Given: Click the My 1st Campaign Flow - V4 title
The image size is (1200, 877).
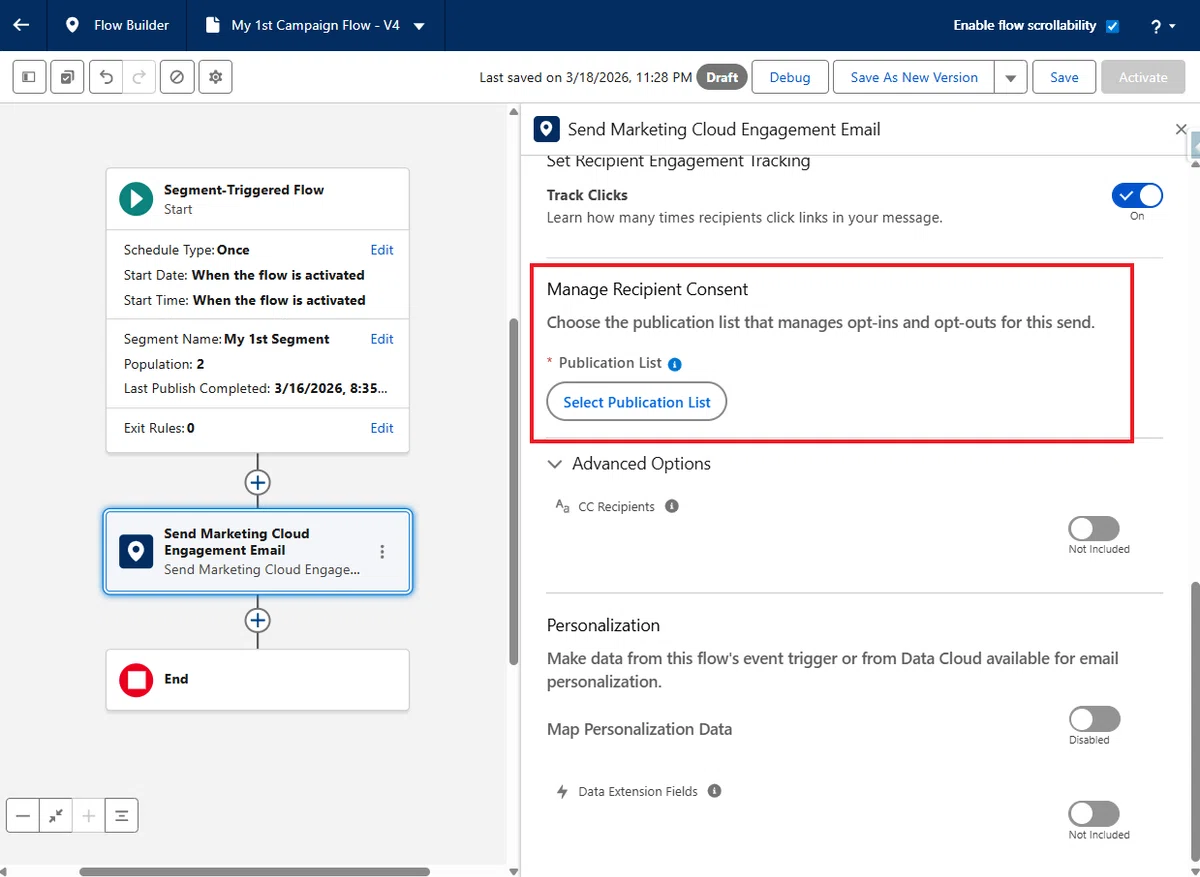Looking at the screenshot, I should pos(316,25).
